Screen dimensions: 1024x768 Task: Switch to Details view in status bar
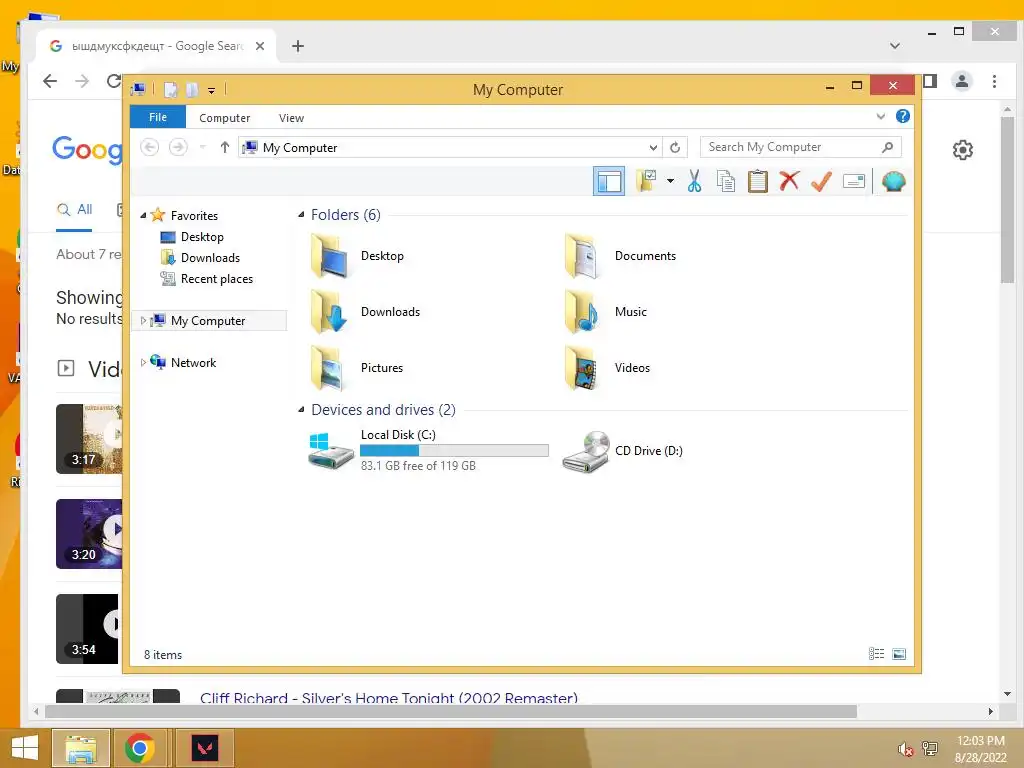click(x=876, y=654)
